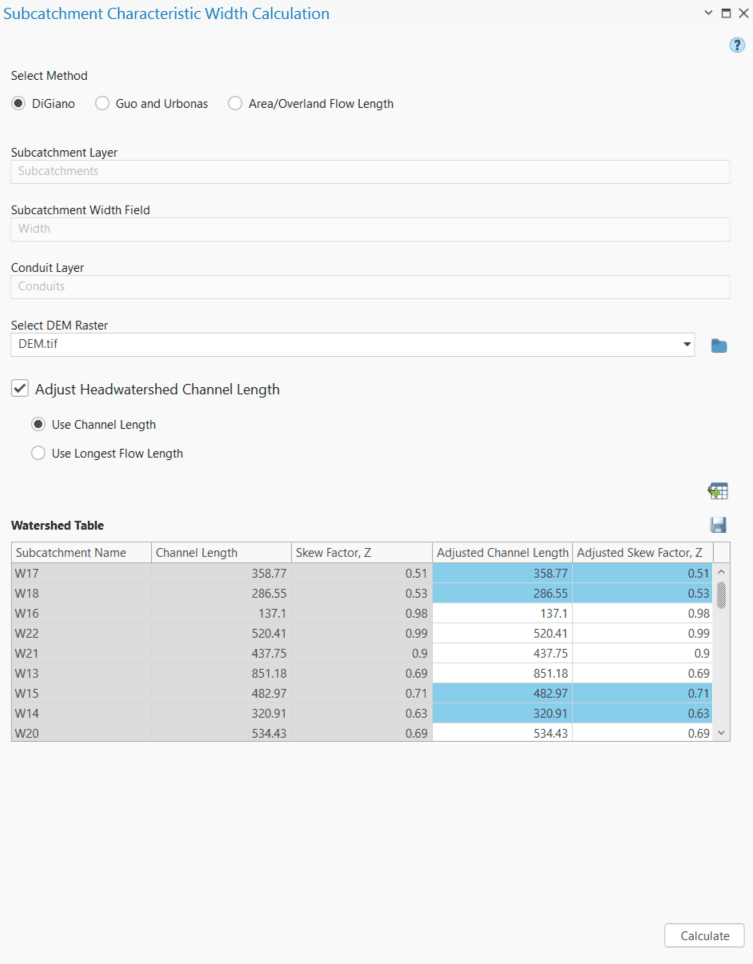Screen dimensions: 753x964
Task: Expand the DEM.tif selection list
Action: coord(689,344)
